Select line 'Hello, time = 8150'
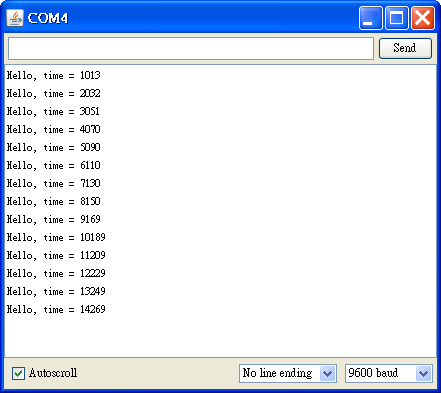Image resolution: width=441 pixels, height=393 pixels. click(x=54, y=201)
